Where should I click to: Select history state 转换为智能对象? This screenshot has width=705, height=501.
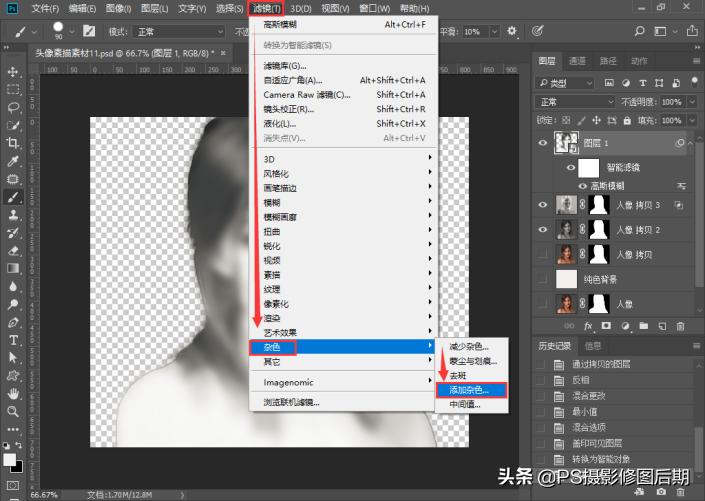(601, 459)
